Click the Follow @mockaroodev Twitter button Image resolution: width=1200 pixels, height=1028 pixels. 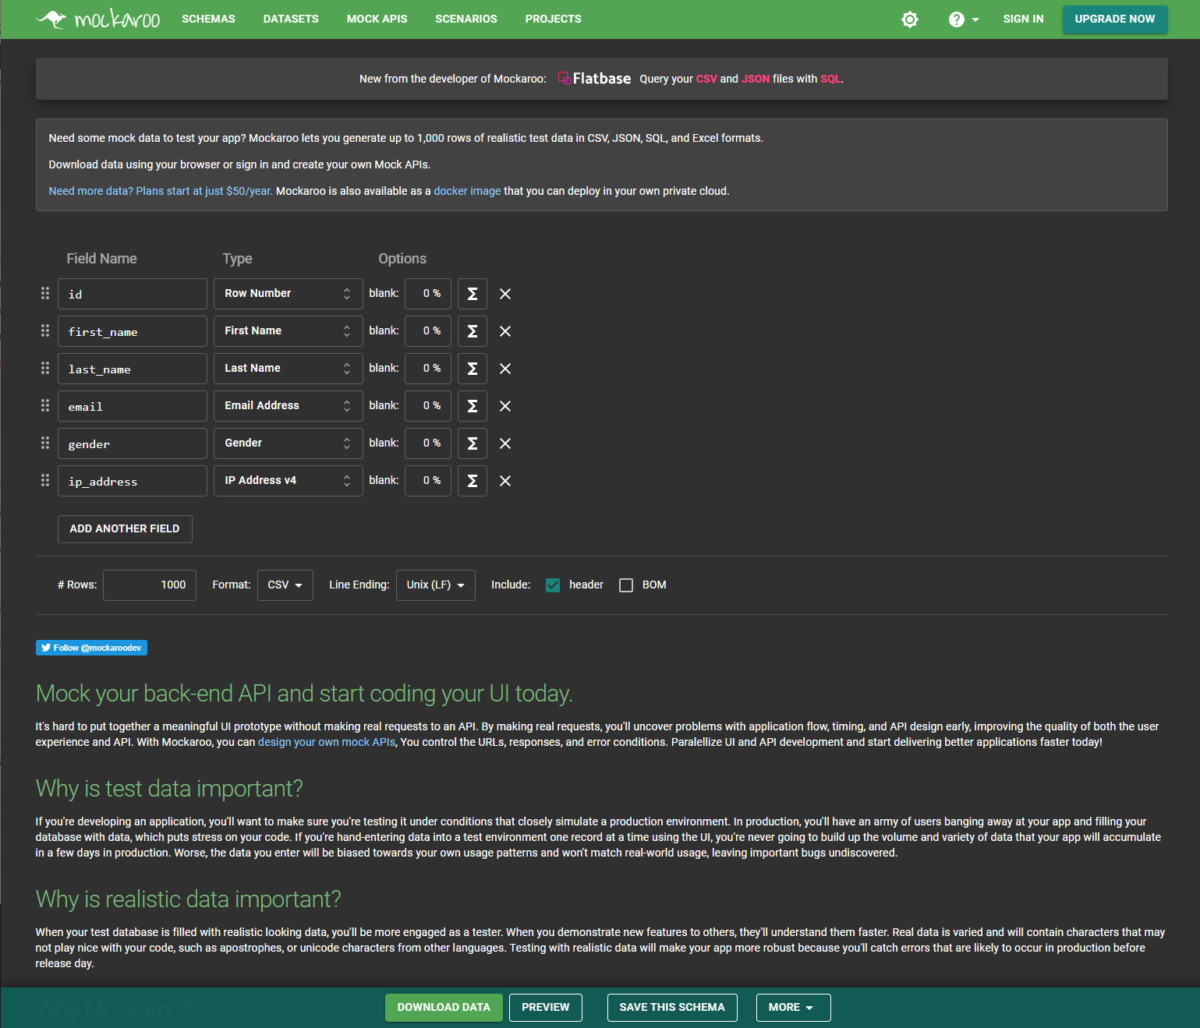point(91,647)
